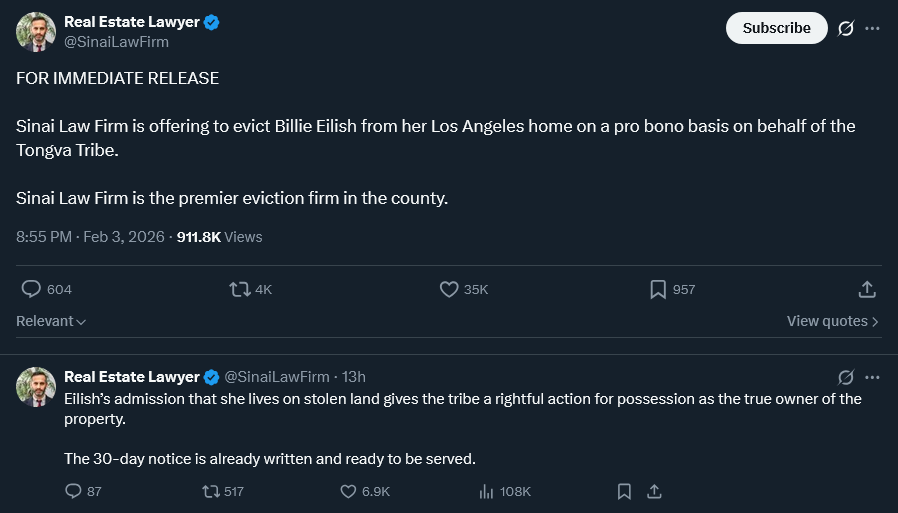Reply to the 30-day notice comment
898x513 pixels.
pyautogui.click(x=73, y=491)
